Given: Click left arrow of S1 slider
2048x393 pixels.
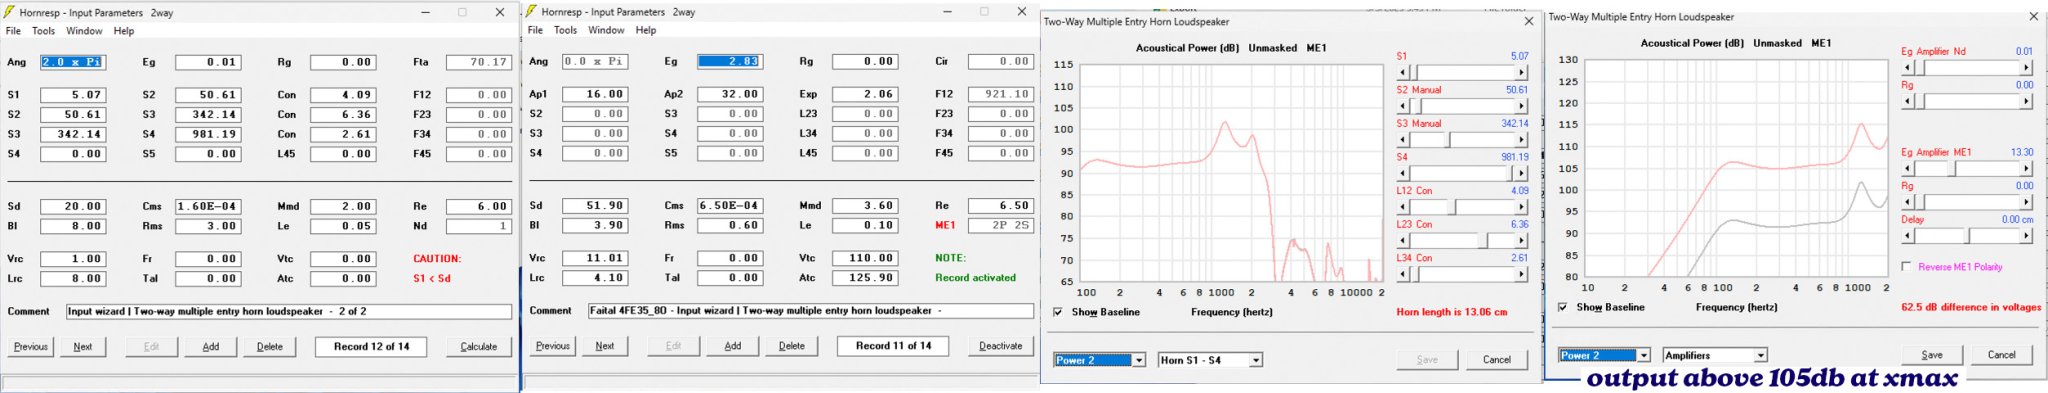Looking at the screenshot, I should point(1402,72).
